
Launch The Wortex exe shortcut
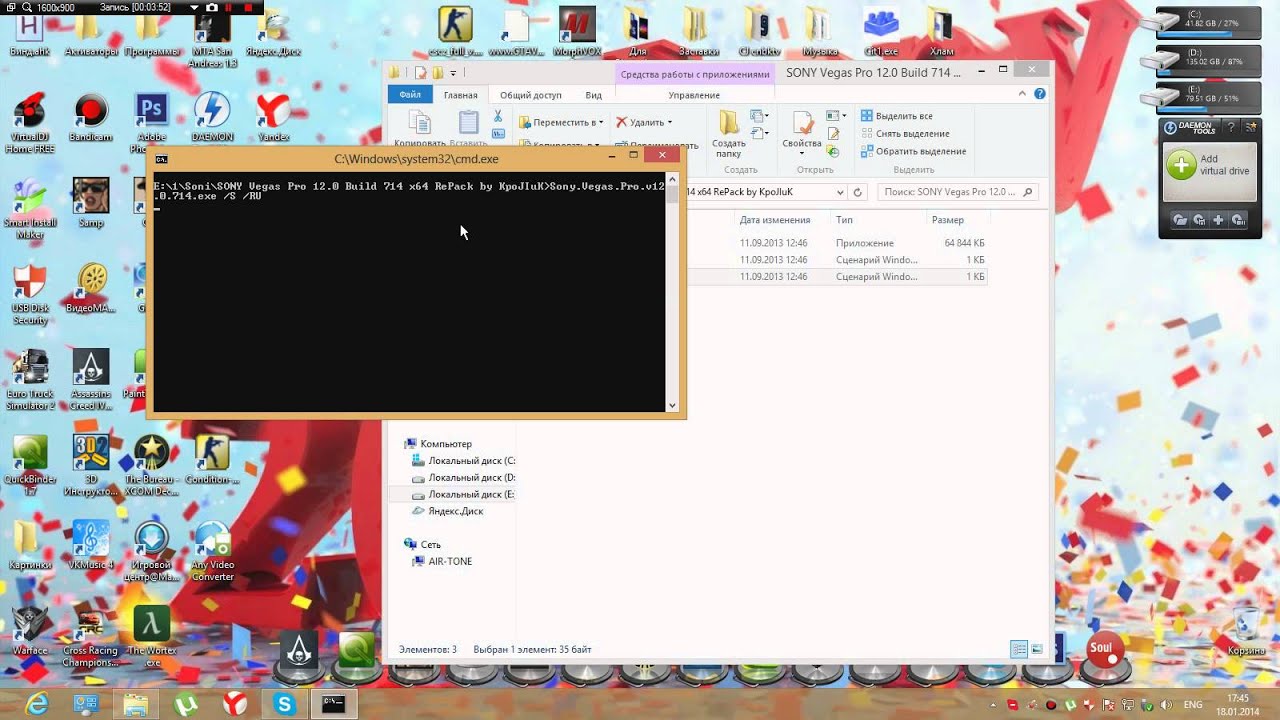[x=152, y=637]
